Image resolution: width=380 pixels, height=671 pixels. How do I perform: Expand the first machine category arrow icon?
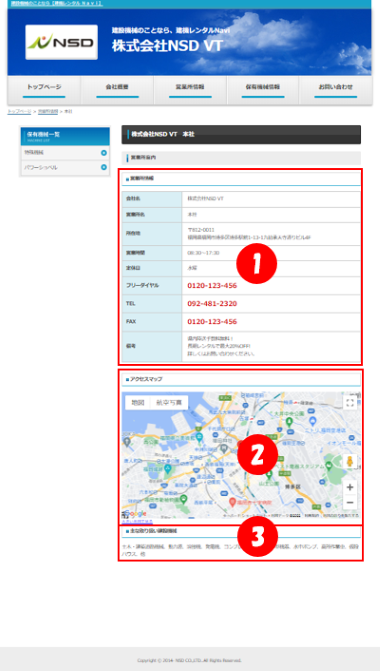(104, 153)
